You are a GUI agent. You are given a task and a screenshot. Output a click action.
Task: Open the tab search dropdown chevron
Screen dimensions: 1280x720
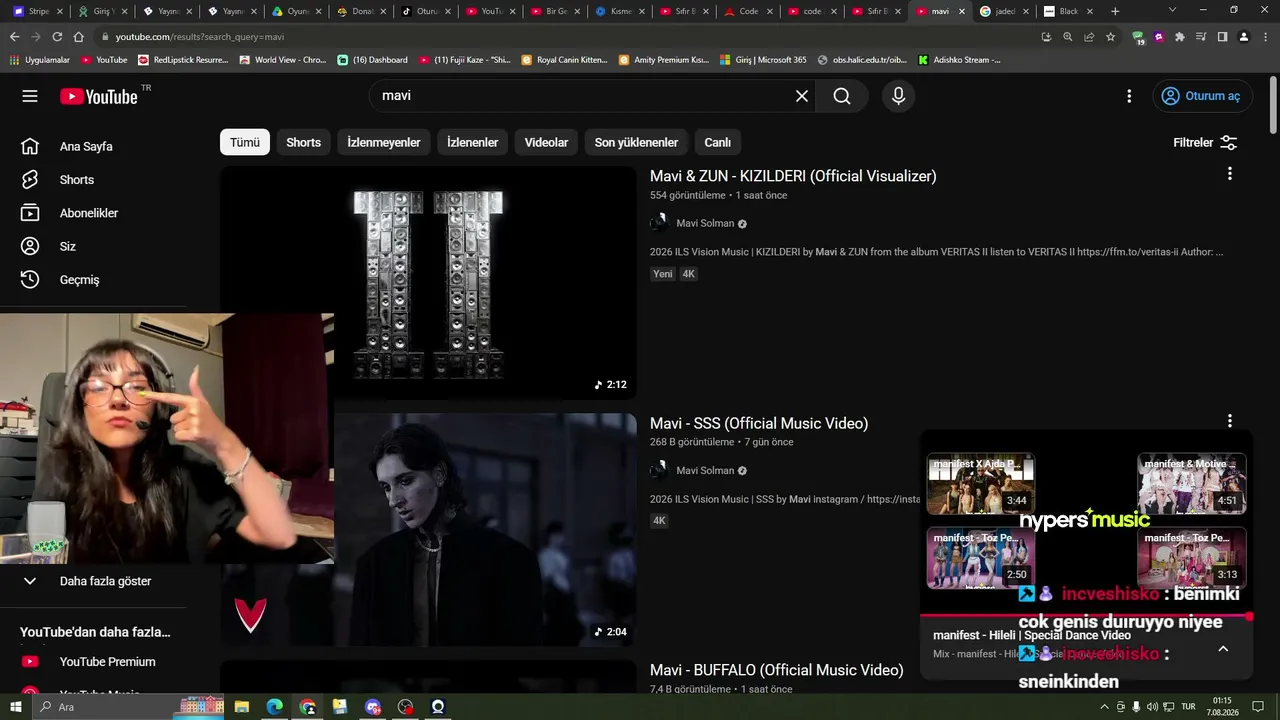[1172, 11]
